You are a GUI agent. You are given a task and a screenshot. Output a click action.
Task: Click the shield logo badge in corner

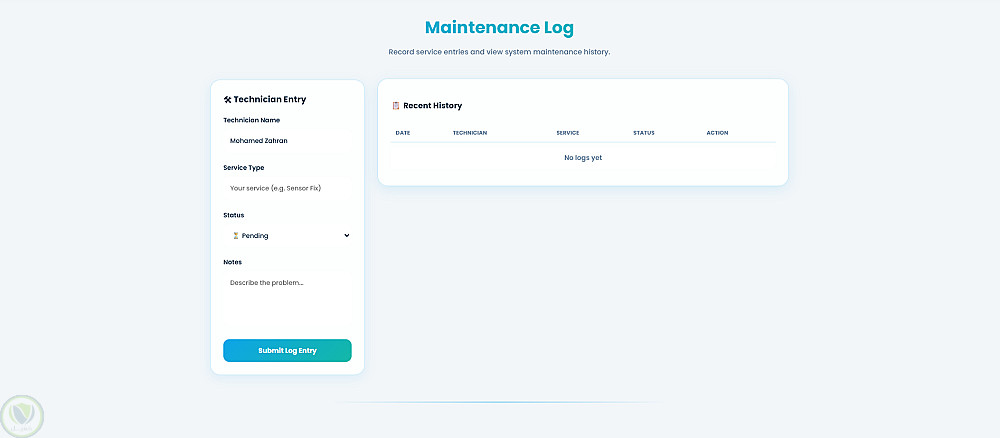pos(22,417)
